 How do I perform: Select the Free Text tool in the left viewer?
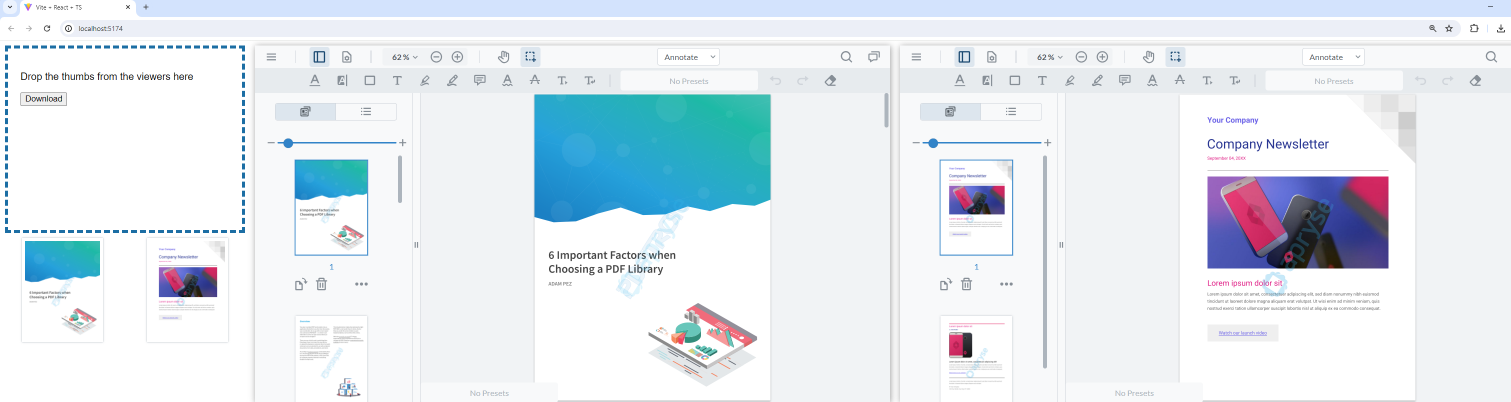[x=397, y=80]
